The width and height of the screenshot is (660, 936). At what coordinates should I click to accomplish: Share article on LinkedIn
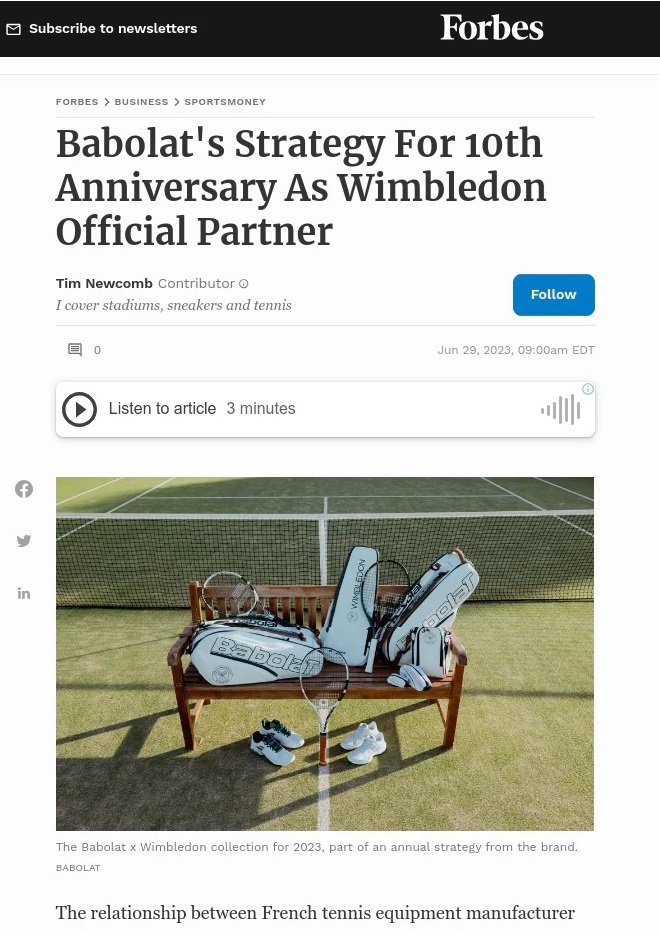(x=24, y=593)
